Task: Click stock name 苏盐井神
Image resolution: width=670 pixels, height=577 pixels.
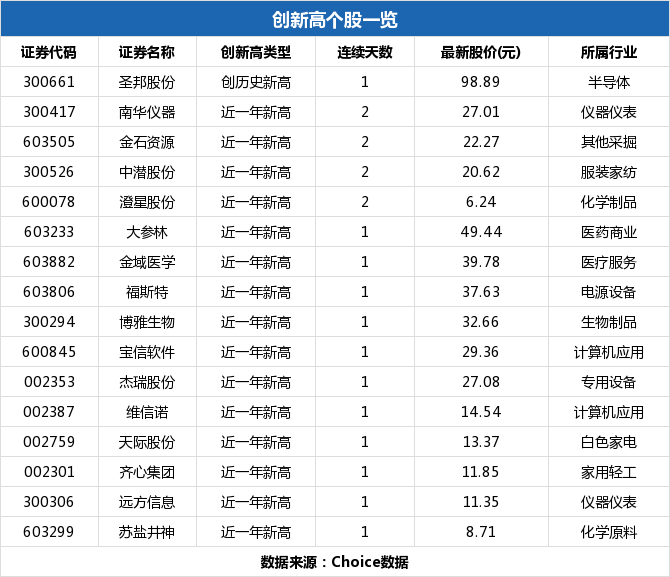Action: point(147,532)
